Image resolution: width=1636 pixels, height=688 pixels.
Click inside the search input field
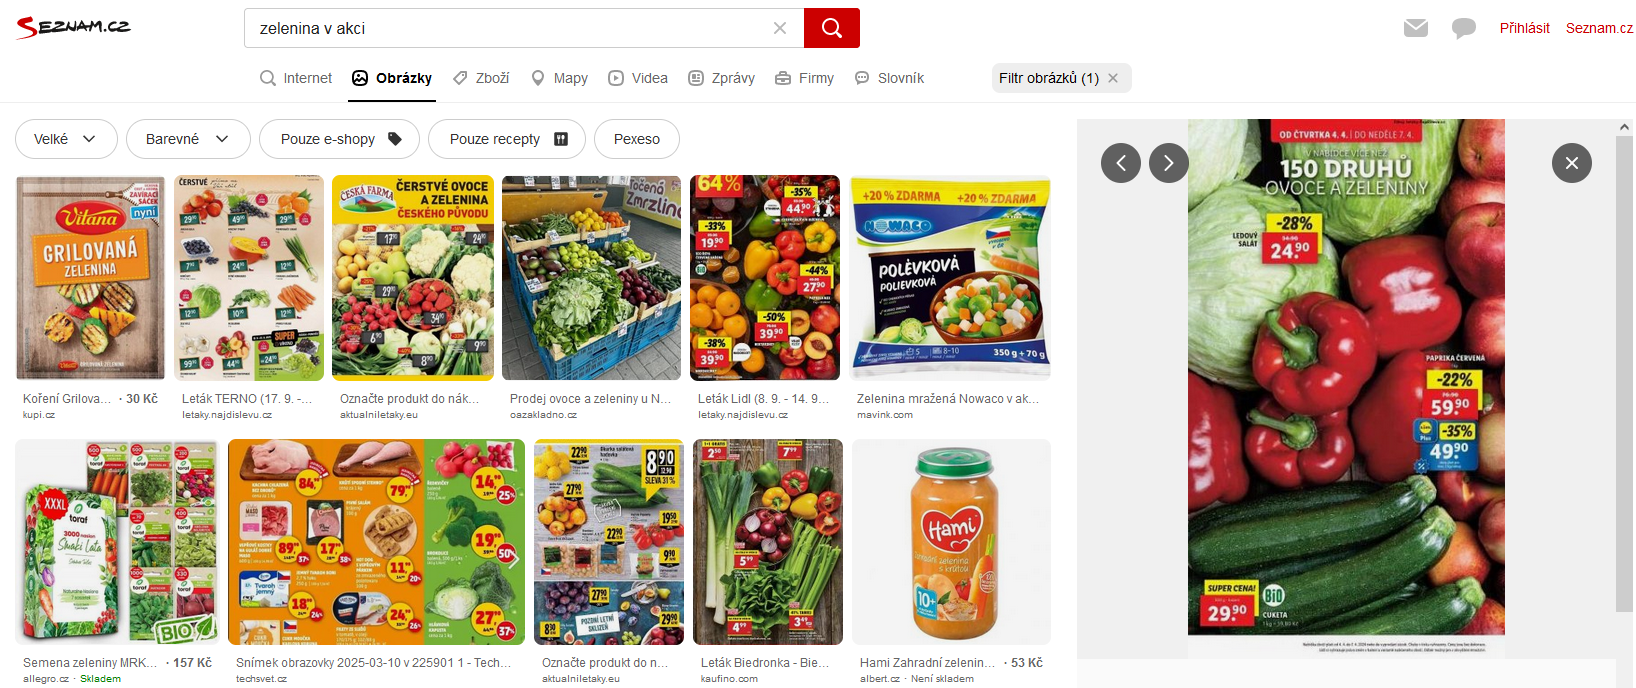coord(510,28)
